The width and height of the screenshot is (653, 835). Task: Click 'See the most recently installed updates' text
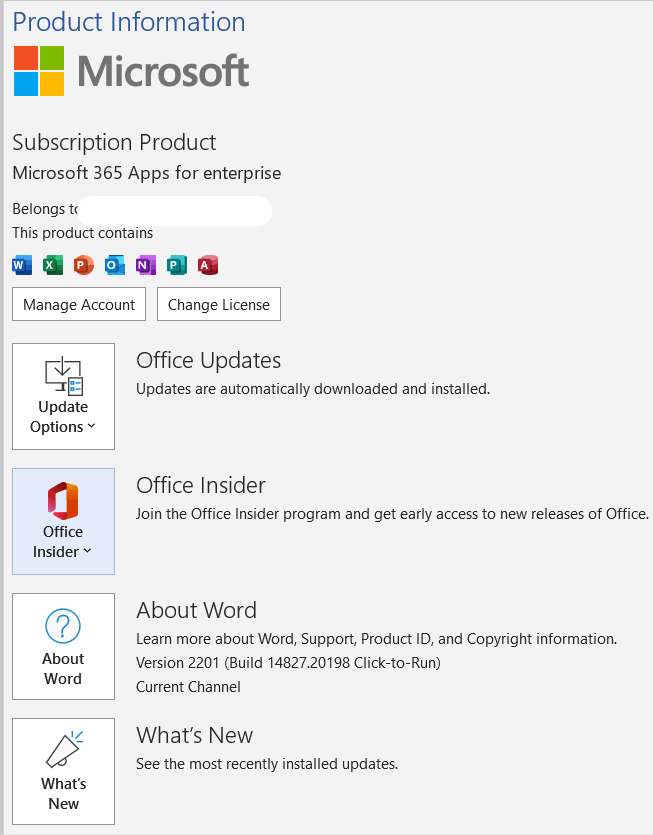click(267, 764)
